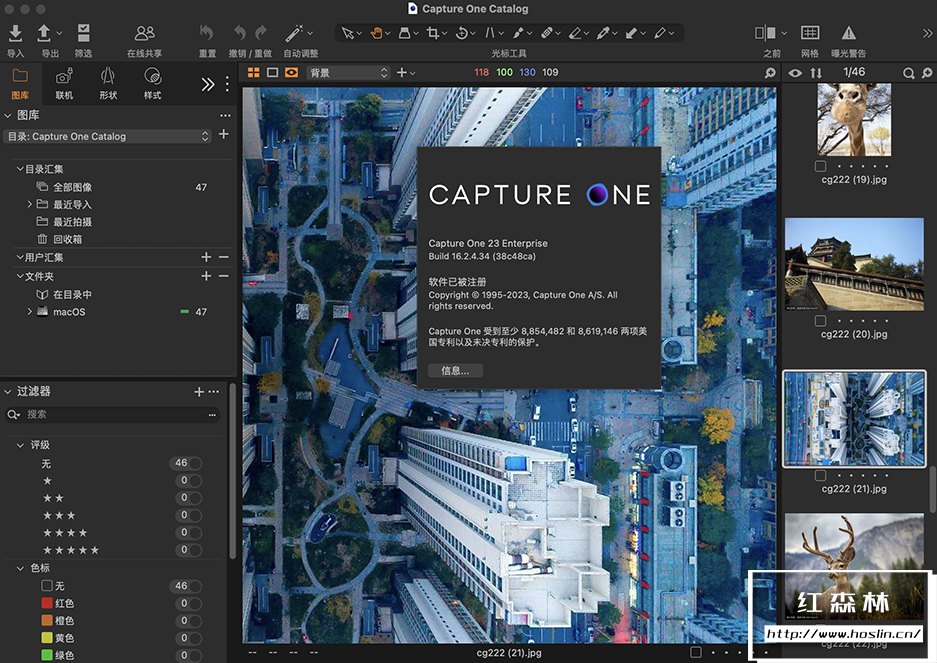Click the Live Share (在线共享) icon
This screenshot has width=937, height=663.
[x=145, y=33]
